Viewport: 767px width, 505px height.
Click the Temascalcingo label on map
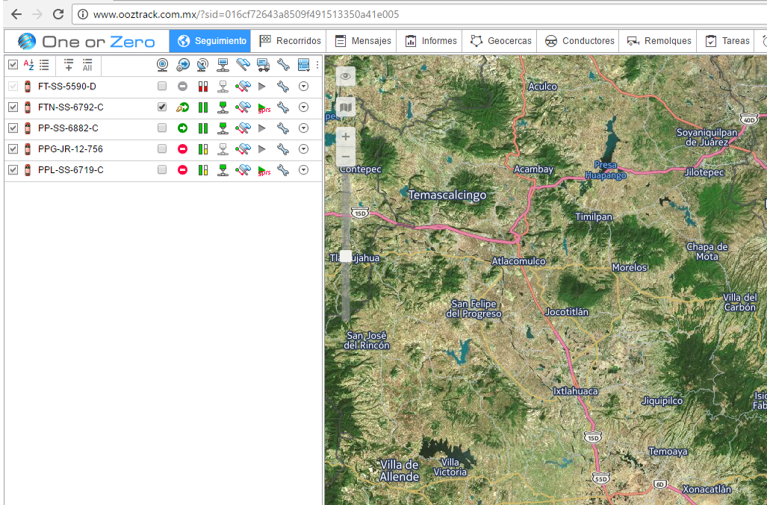point(448,195)
